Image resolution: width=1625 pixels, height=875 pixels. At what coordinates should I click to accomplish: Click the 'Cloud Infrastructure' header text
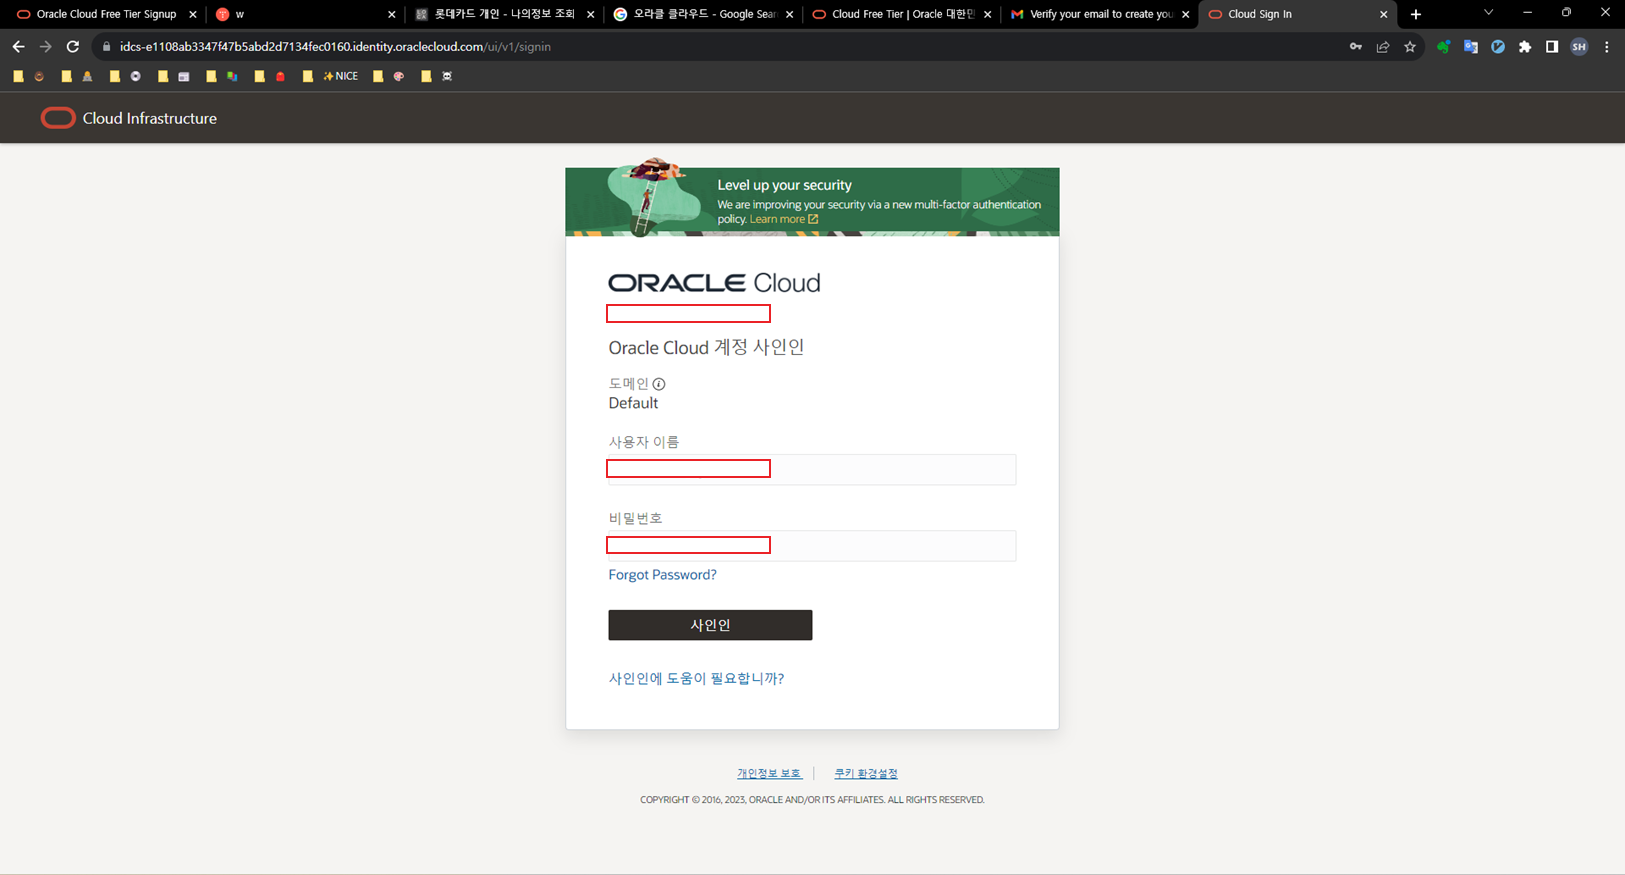(x=150, y=118)
